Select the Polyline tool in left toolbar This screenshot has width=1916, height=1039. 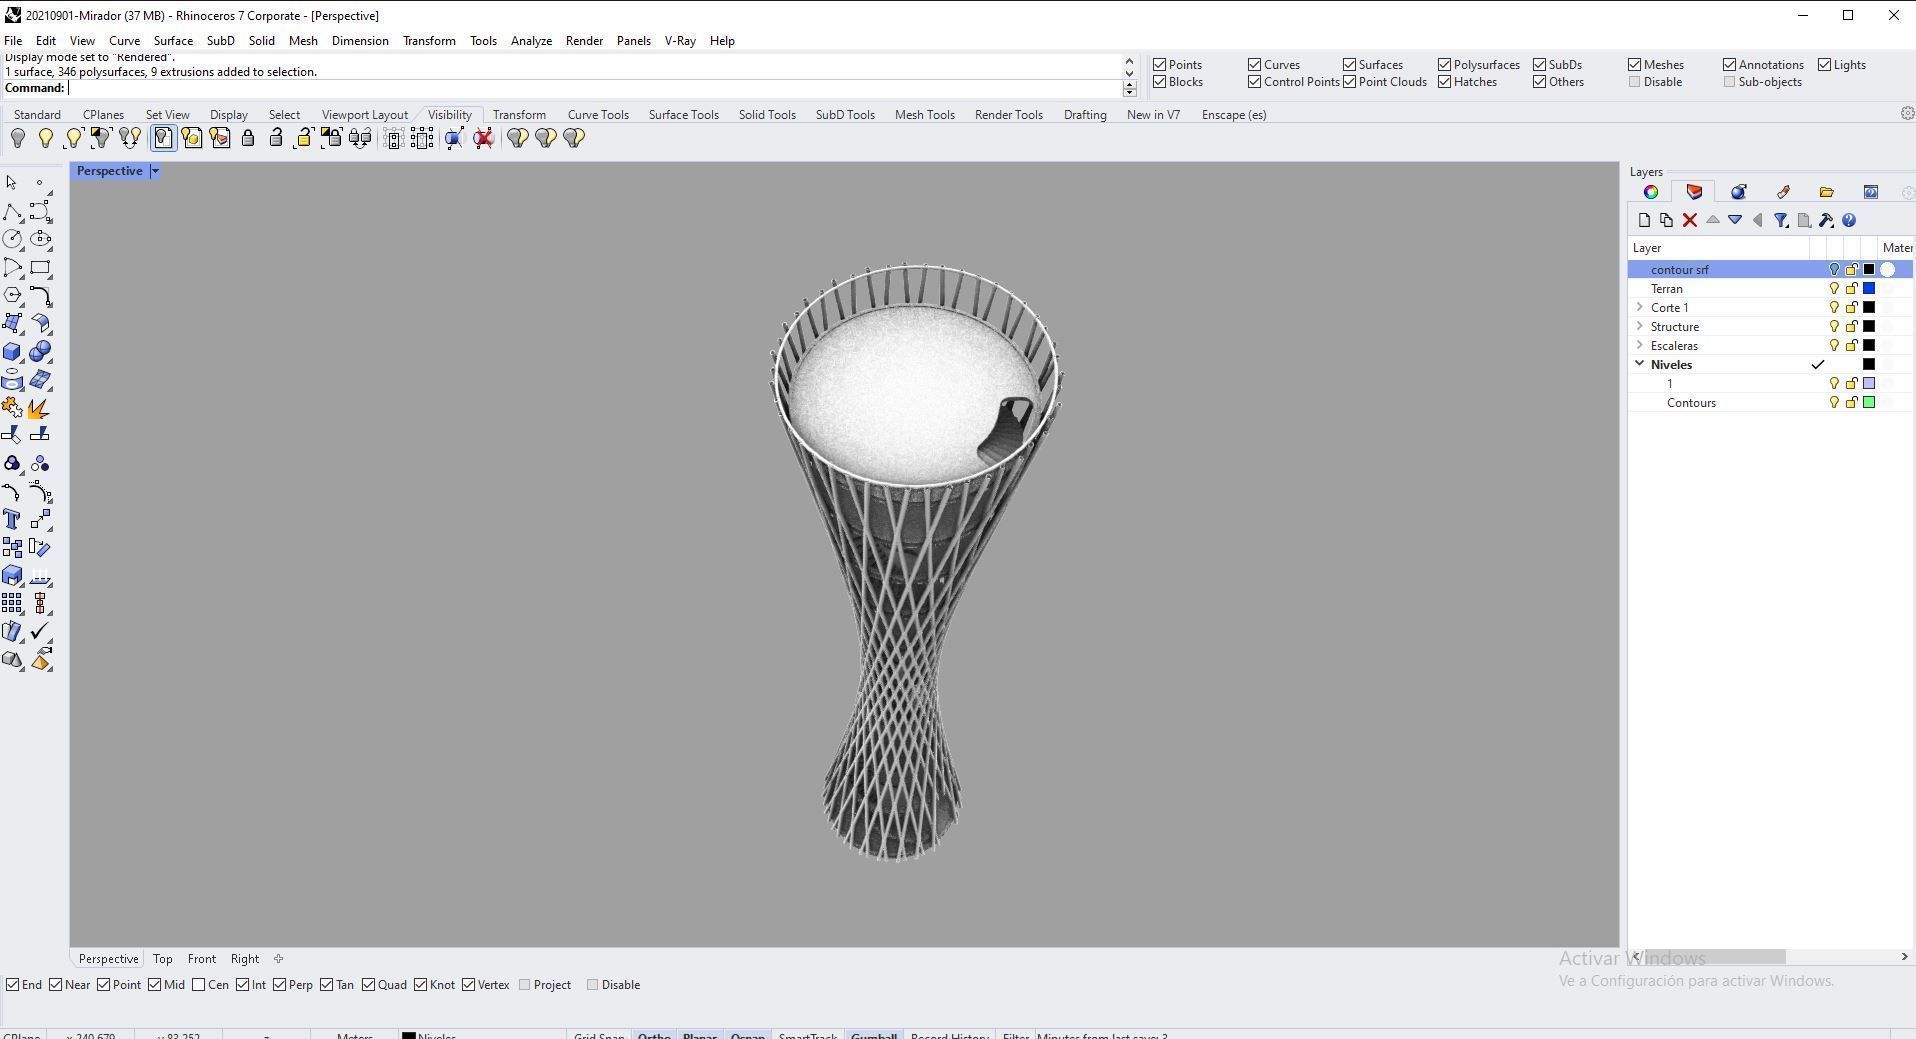click(x=12, y=212)
